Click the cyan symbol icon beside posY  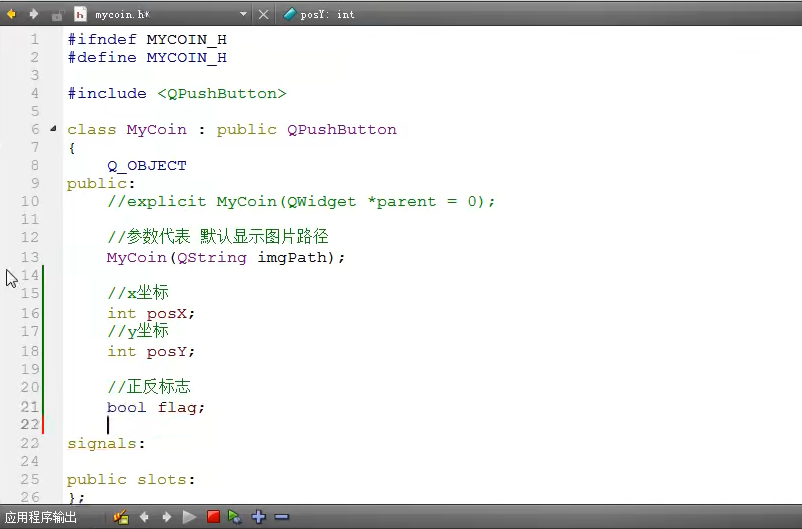(289, 14)
